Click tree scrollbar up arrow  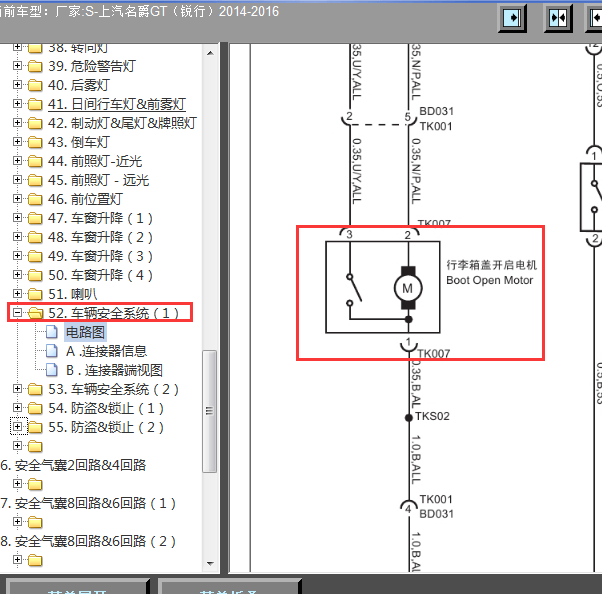point(210,53)
